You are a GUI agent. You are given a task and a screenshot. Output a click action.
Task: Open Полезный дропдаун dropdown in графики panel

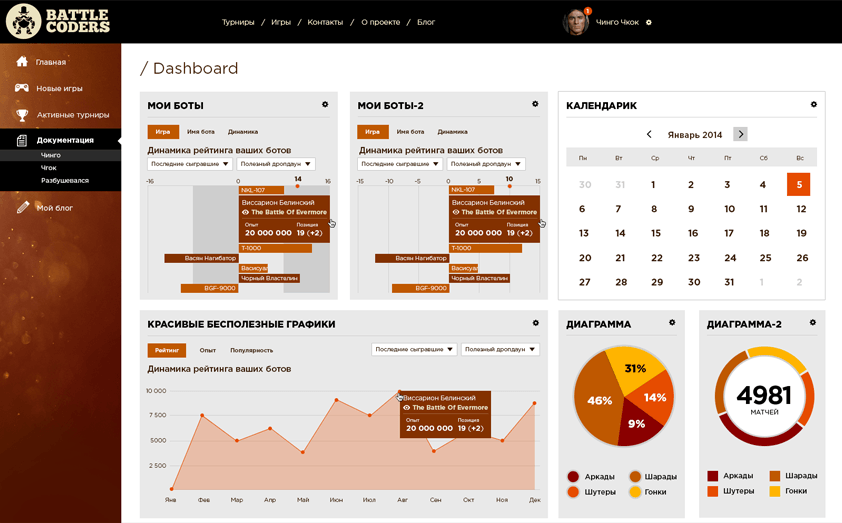coord(500,349)
